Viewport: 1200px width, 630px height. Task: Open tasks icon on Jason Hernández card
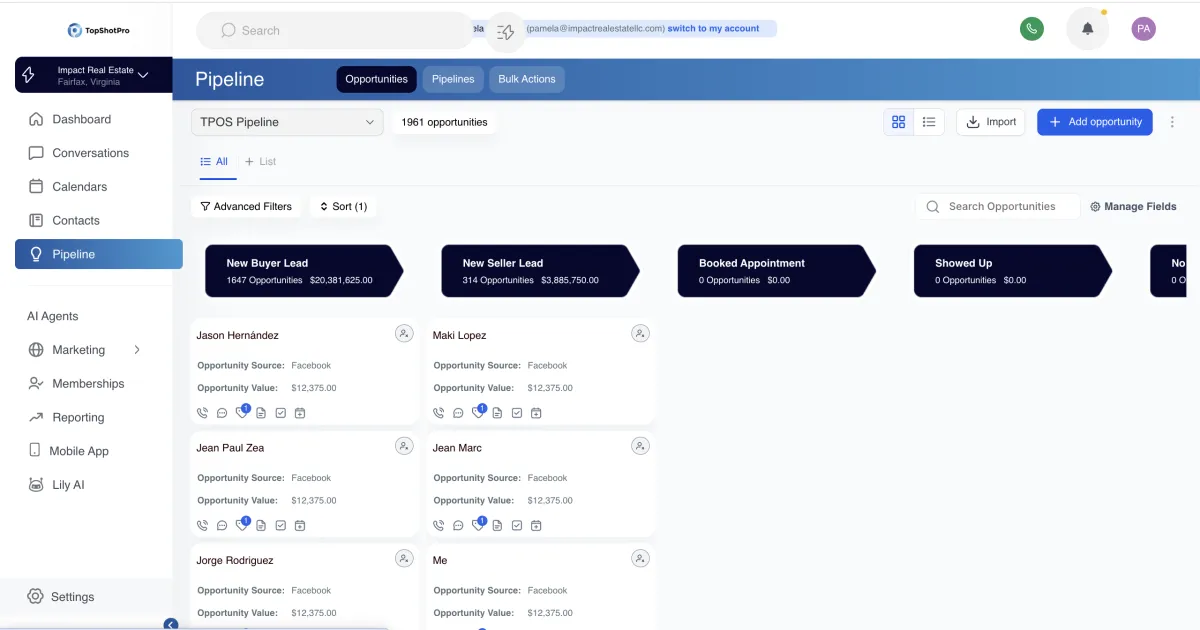click(281, 413)
